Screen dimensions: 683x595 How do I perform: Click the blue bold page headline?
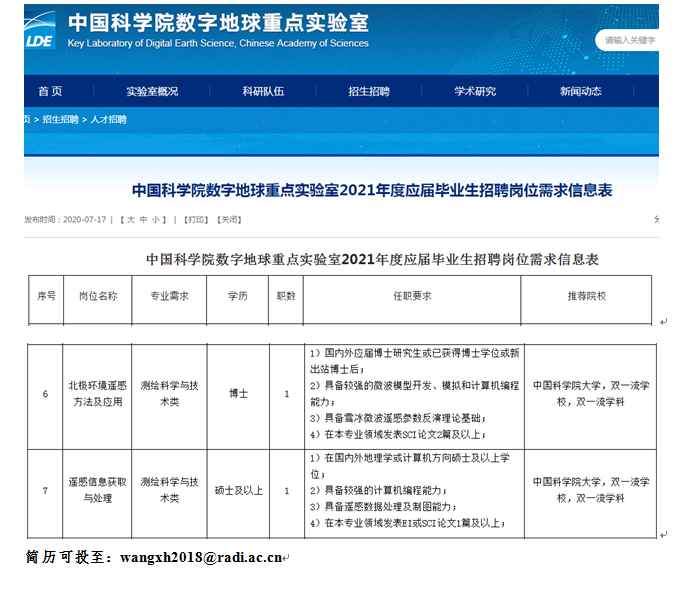tap(372, 190)
